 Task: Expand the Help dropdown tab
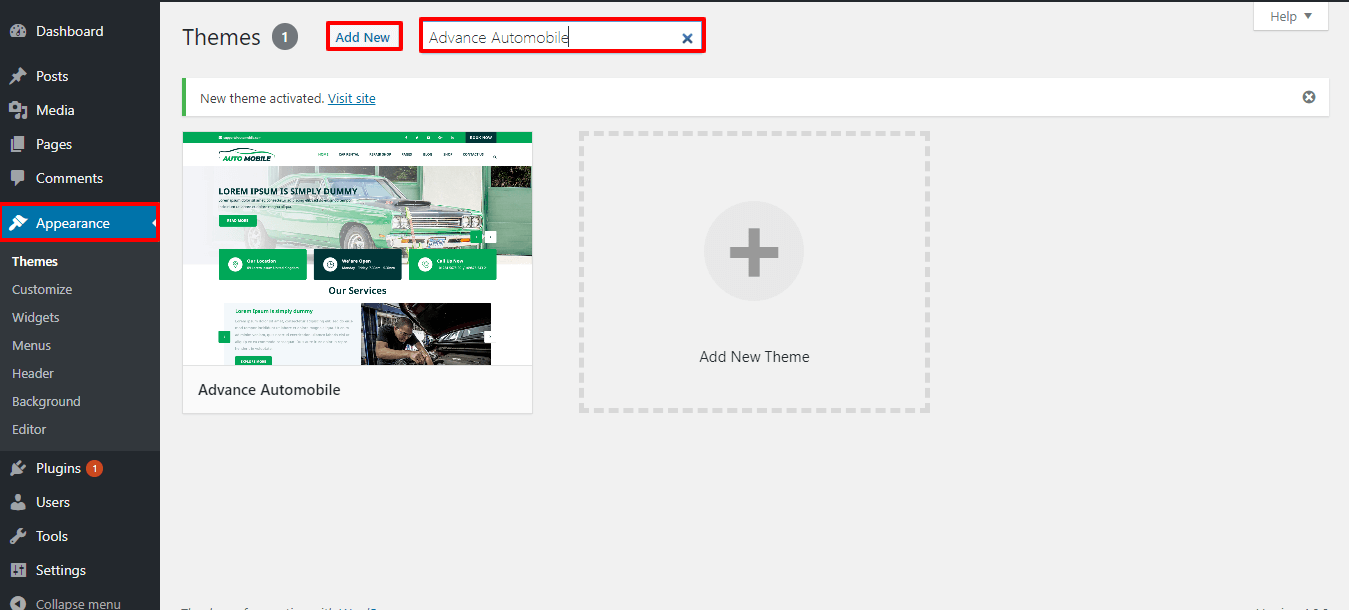tap(1290, 16)
